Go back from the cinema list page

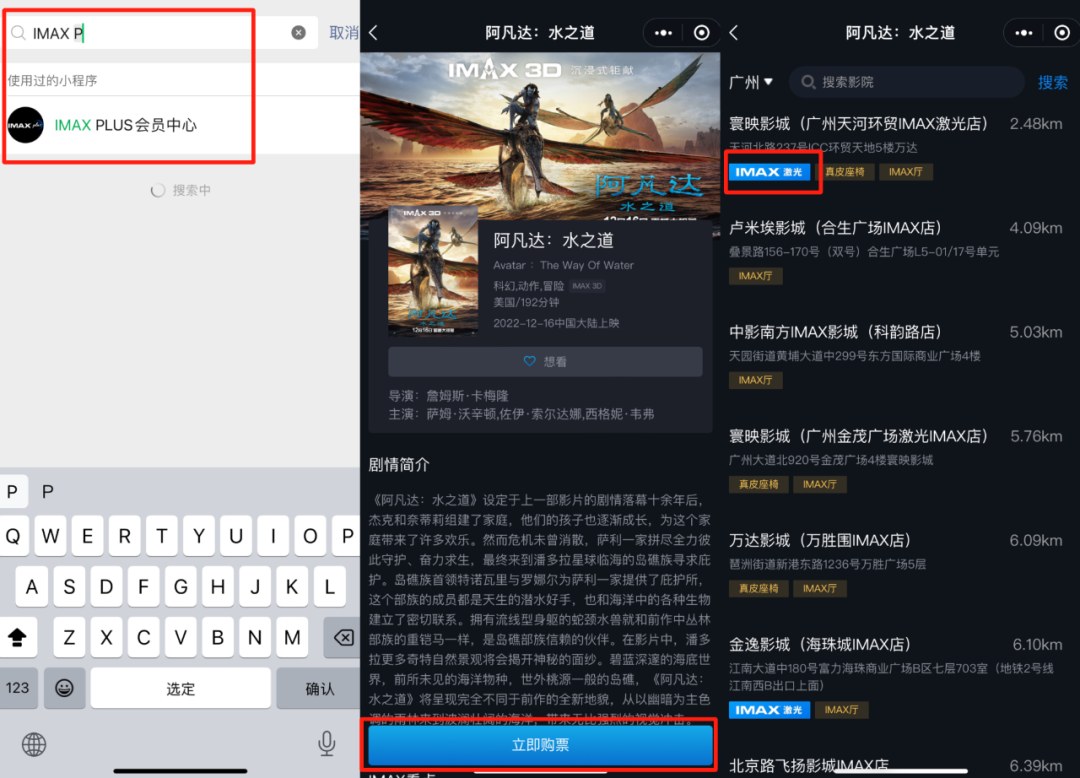point(734,32)
